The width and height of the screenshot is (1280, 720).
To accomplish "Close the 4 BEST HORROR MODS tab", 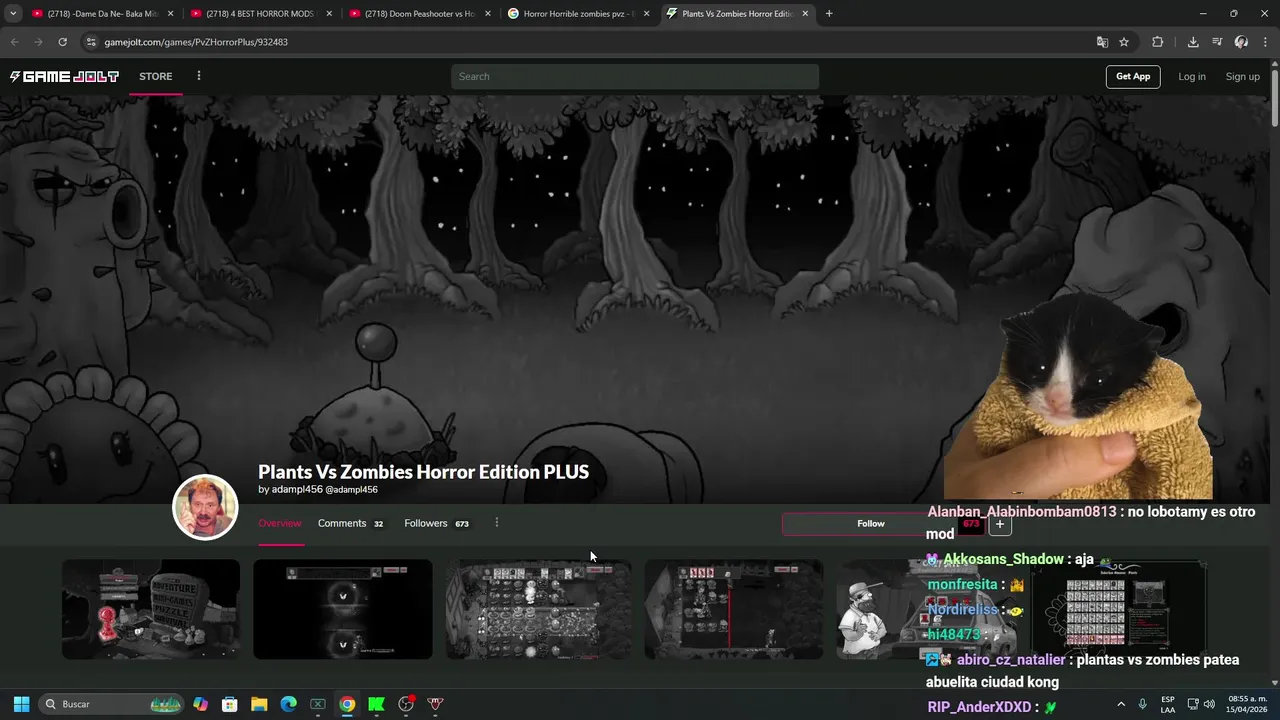I will (x=329, y=14).
